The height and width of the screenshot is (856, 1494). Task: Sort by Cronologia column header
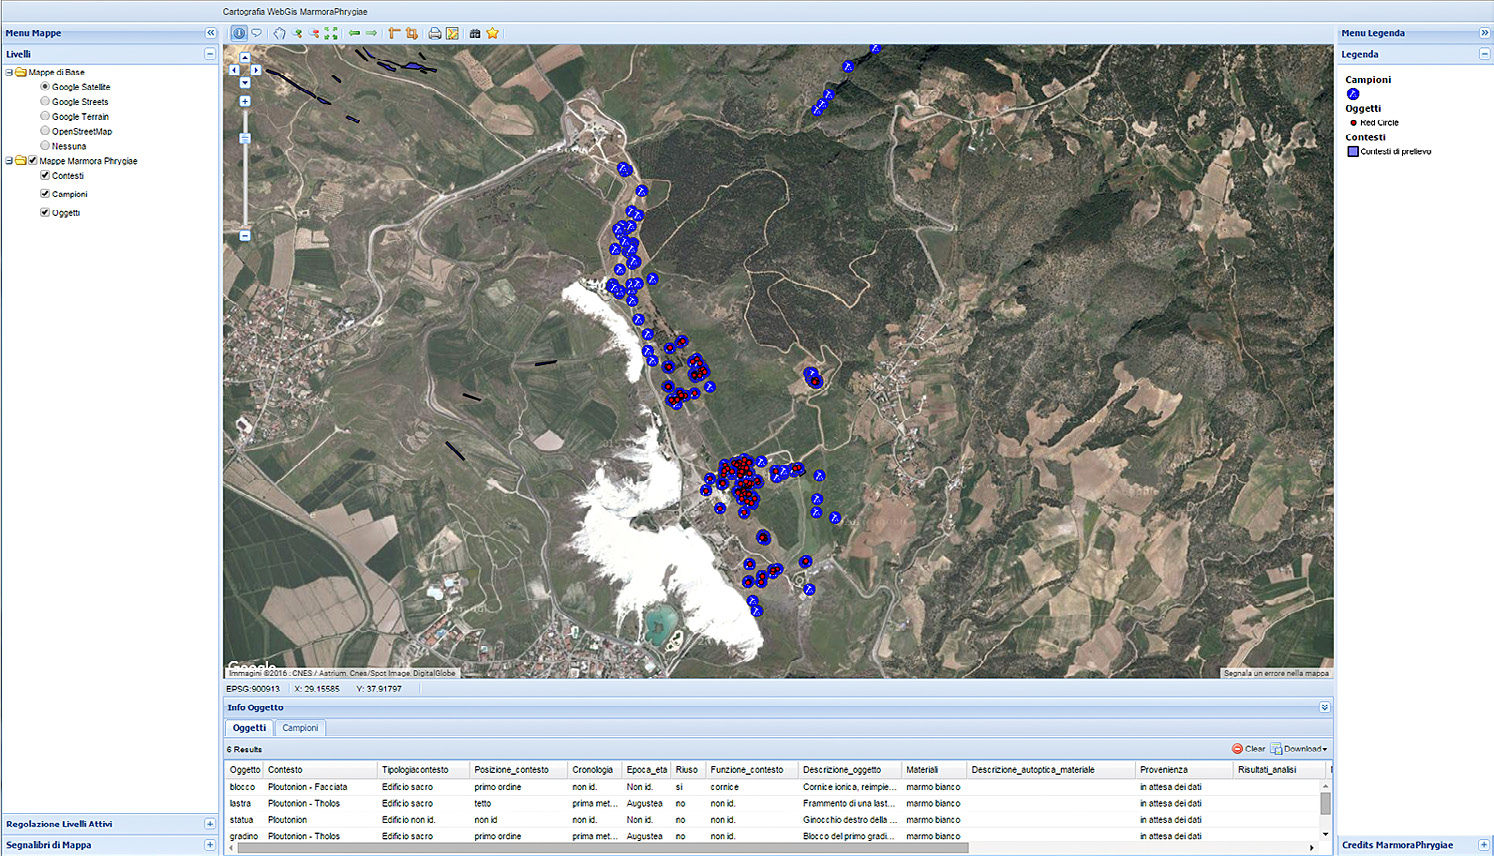[x=595, y=770]
